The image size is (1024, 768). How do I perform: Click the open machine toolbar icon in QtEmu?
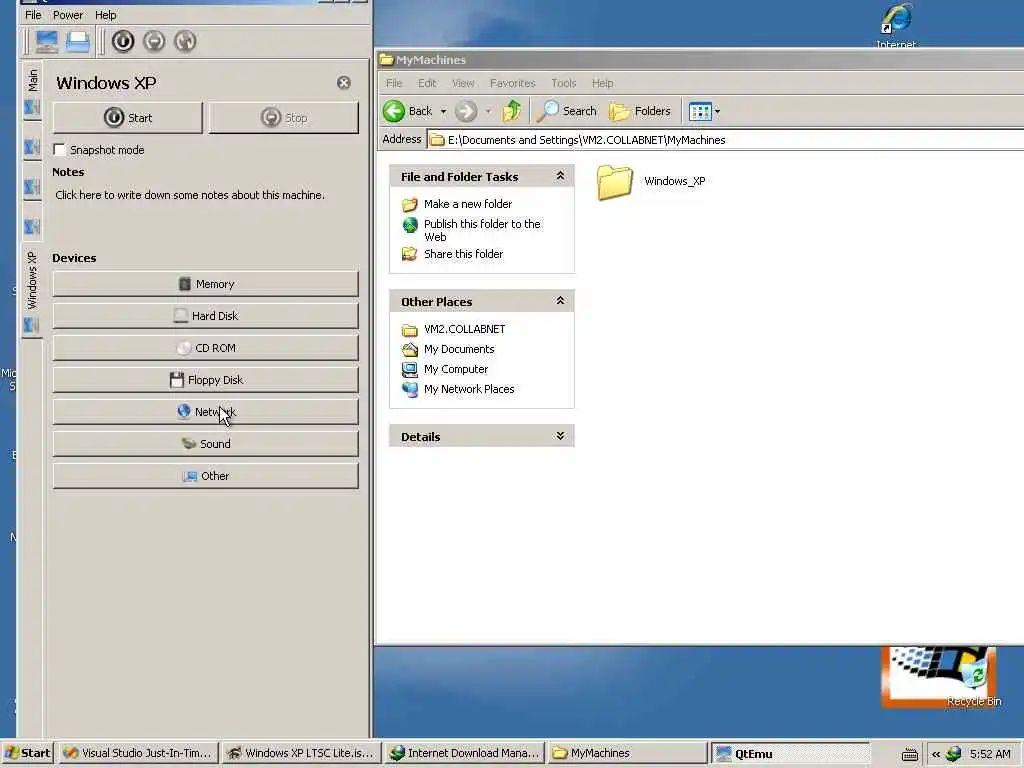[x=78, y=41]
